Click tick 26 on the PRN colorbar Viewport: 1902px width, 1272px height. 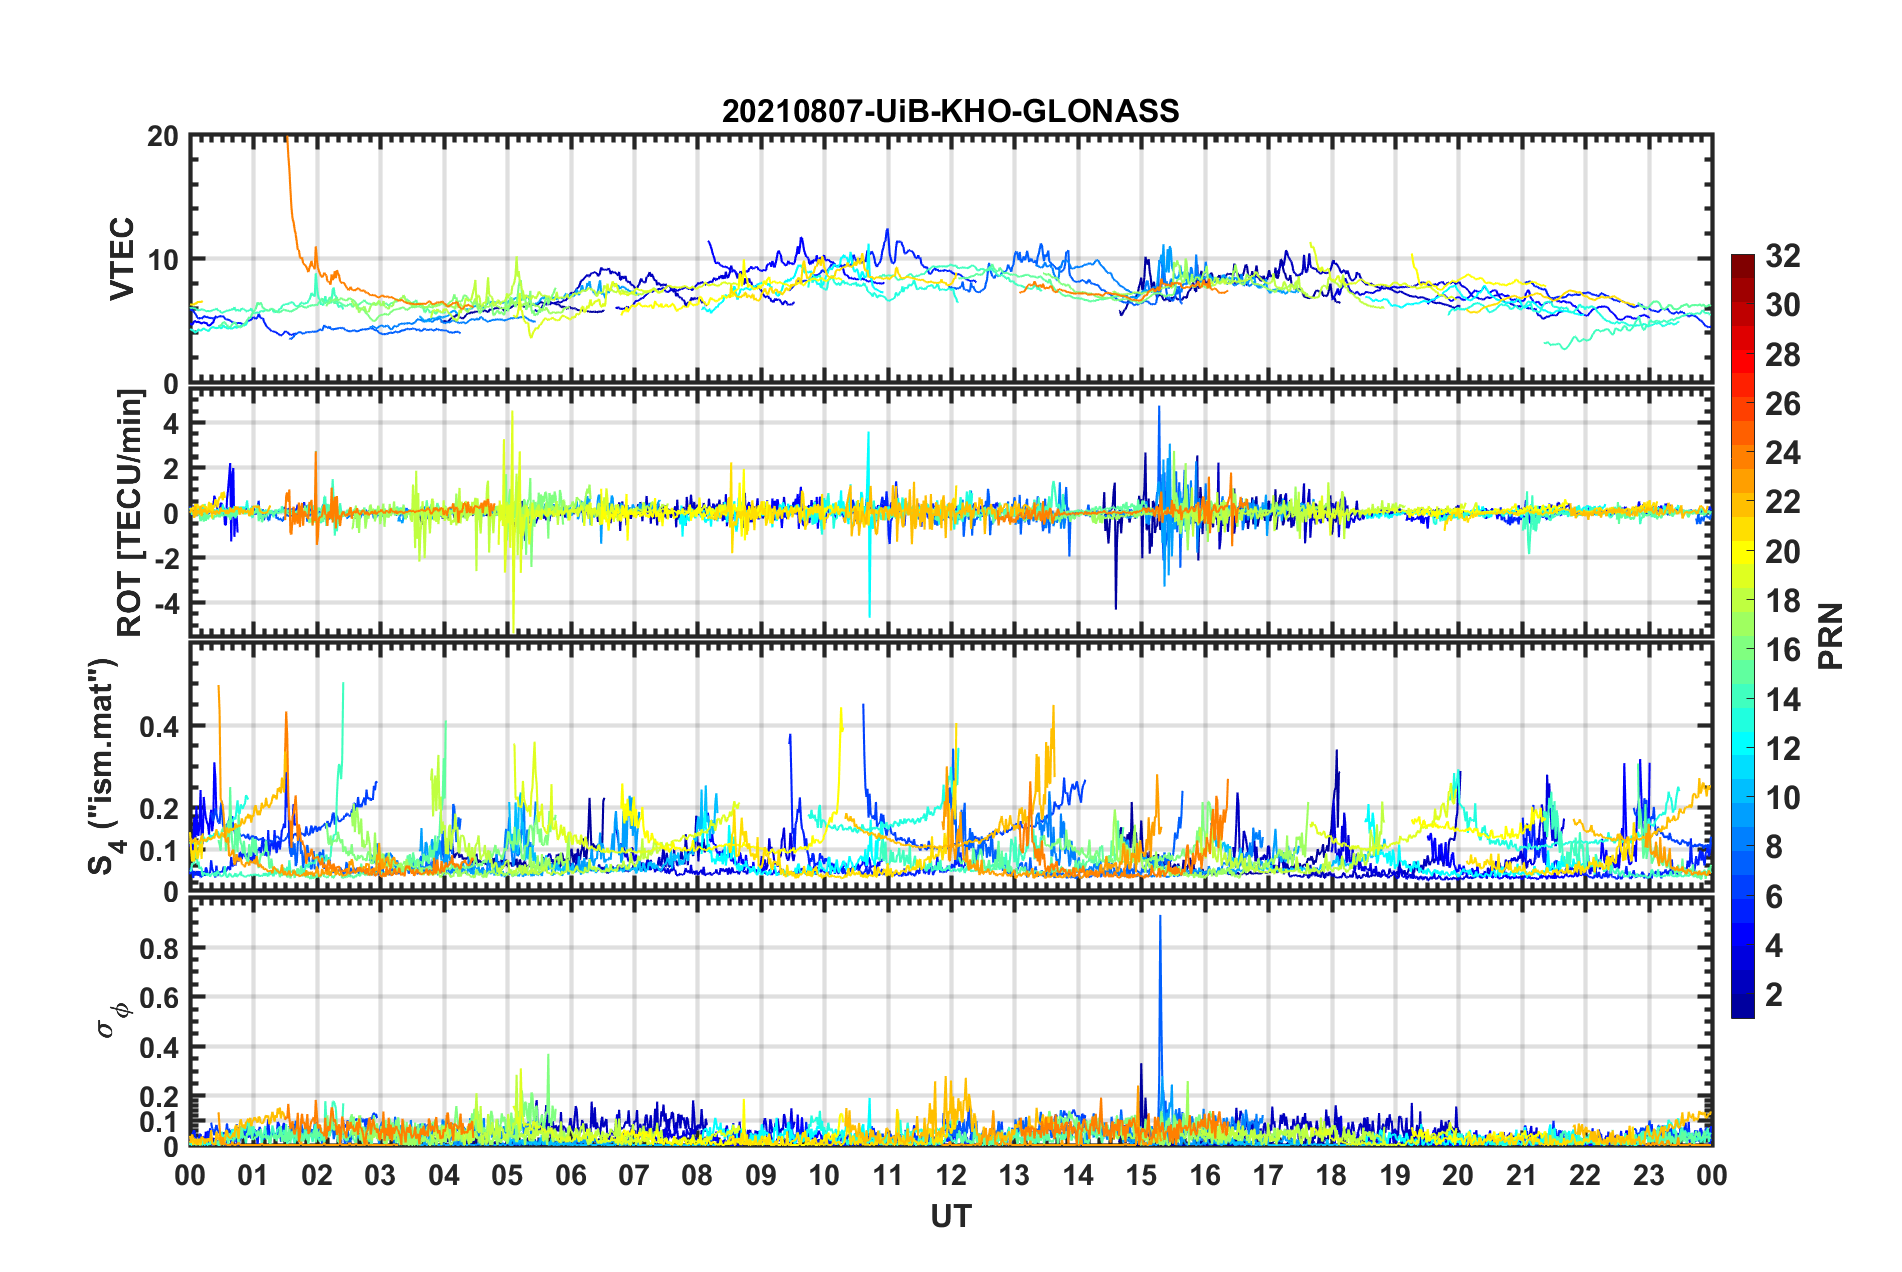tap(1783, 404)
